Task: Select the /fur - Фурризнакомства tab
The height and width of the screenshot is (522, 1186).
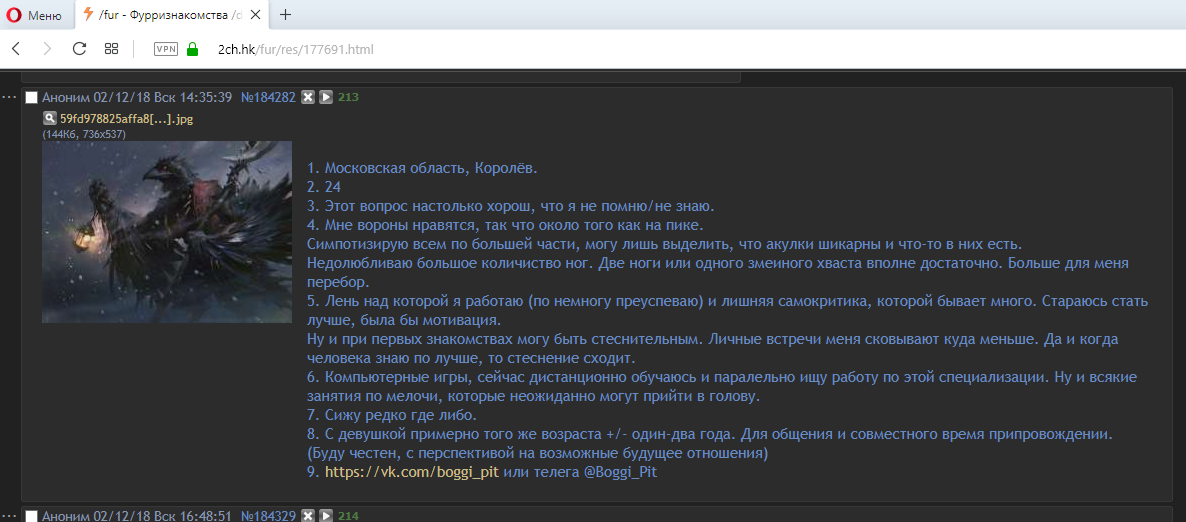Action: [165, 15]
